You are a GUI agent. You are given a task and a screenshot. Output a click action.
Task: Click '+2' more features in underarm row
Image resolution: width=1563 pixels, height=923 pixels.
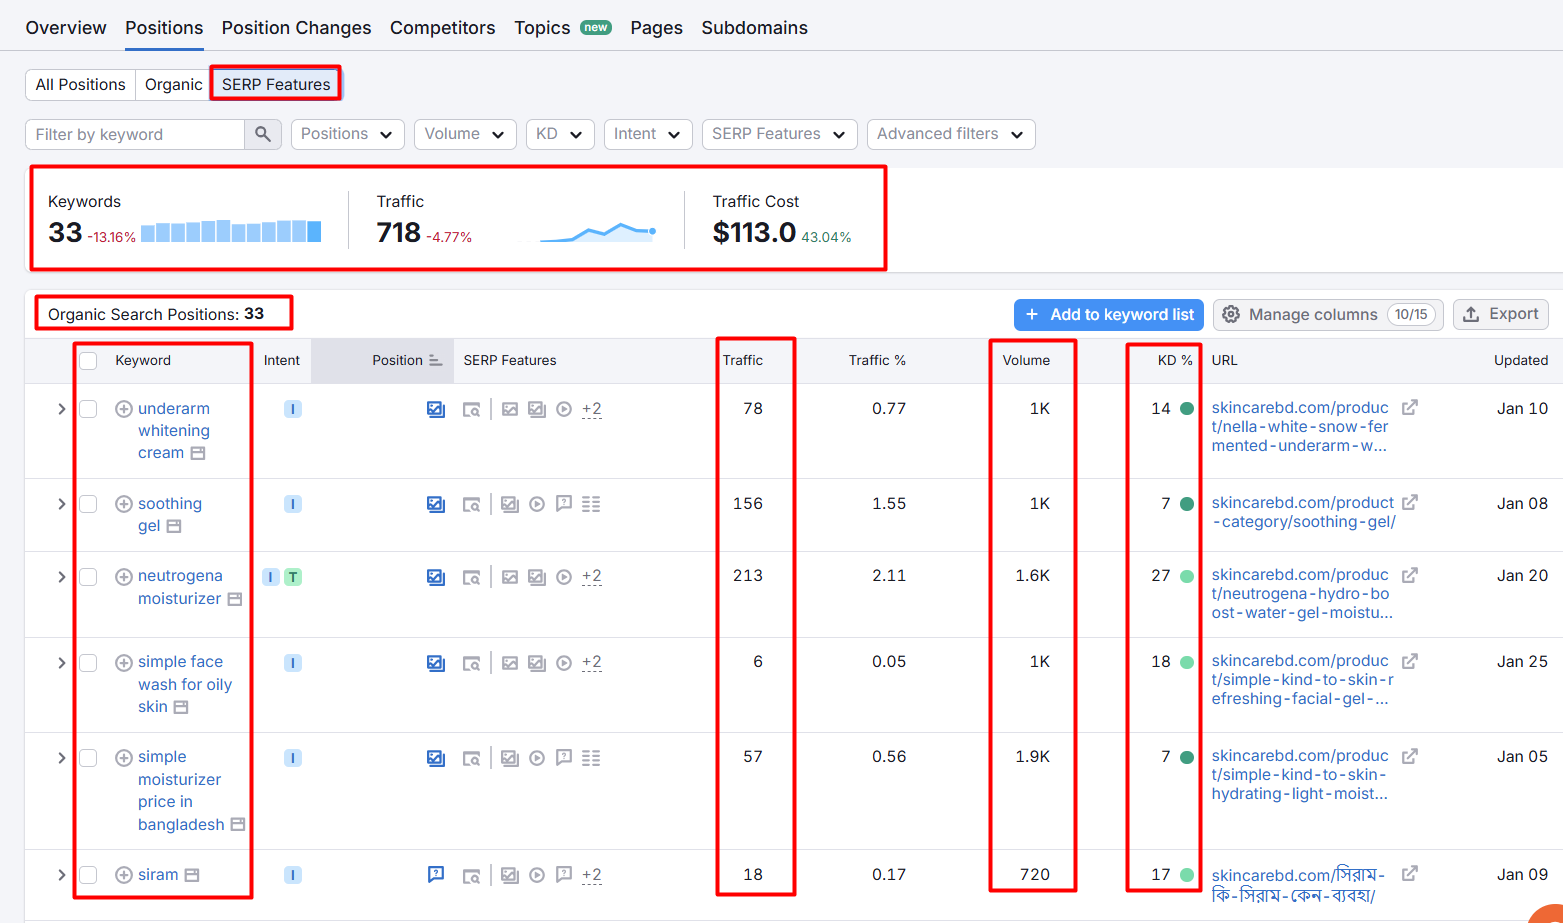pos(592,409)
